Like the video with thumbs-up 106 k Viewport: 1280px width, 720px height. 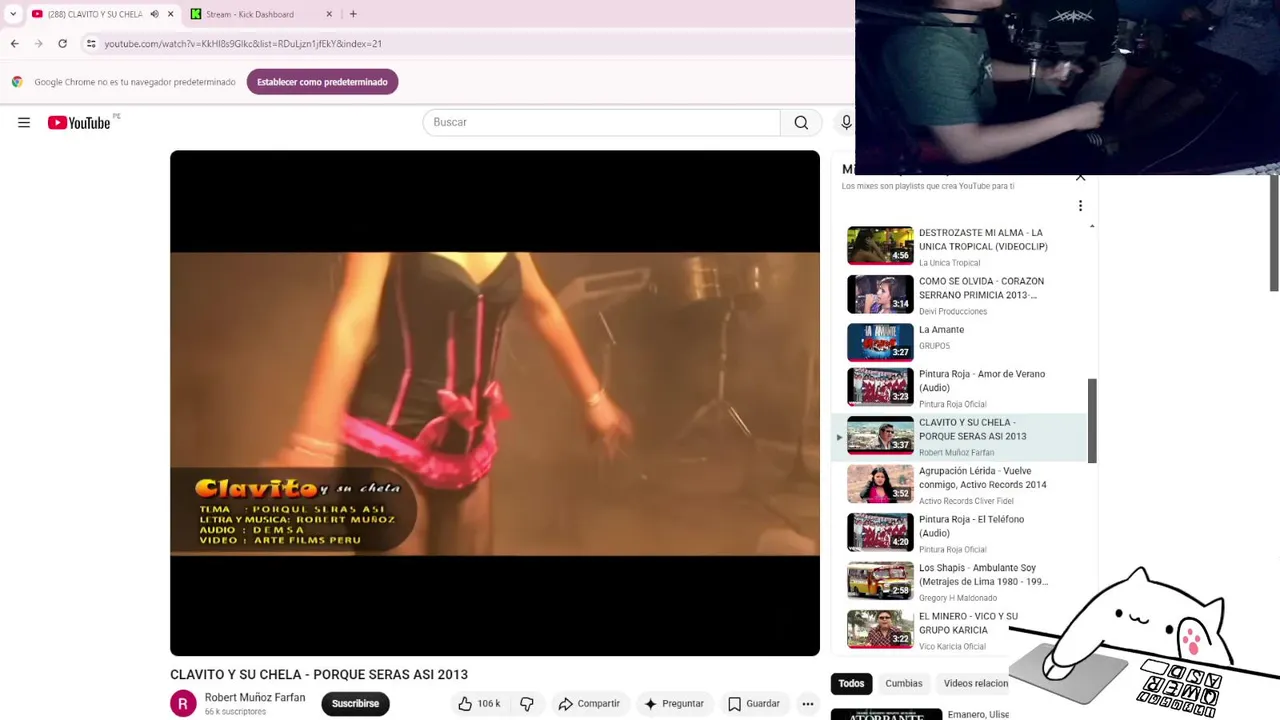(x=478, y=704)
